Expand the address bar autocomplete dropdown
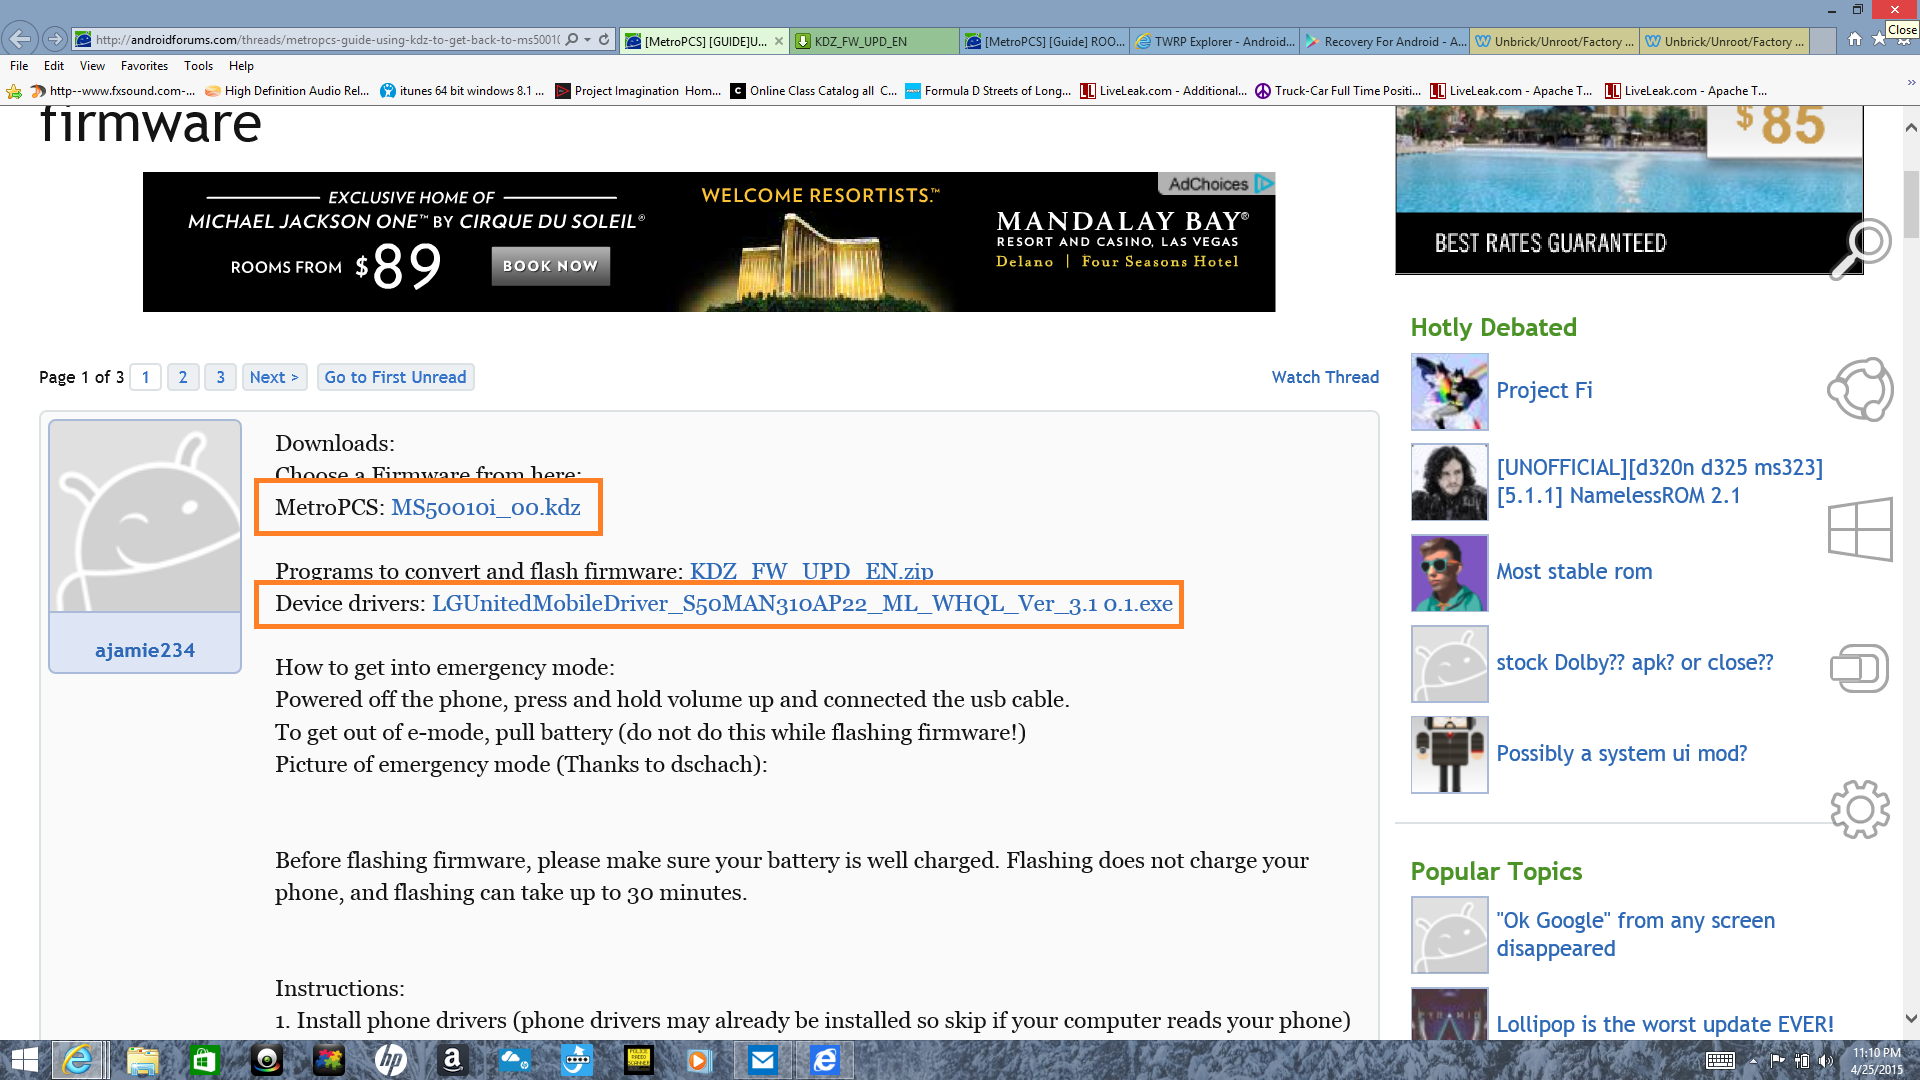Image resolution: width=1920 pixels, height=1080 pixels. pyautogui.click(x=588, y=40)
